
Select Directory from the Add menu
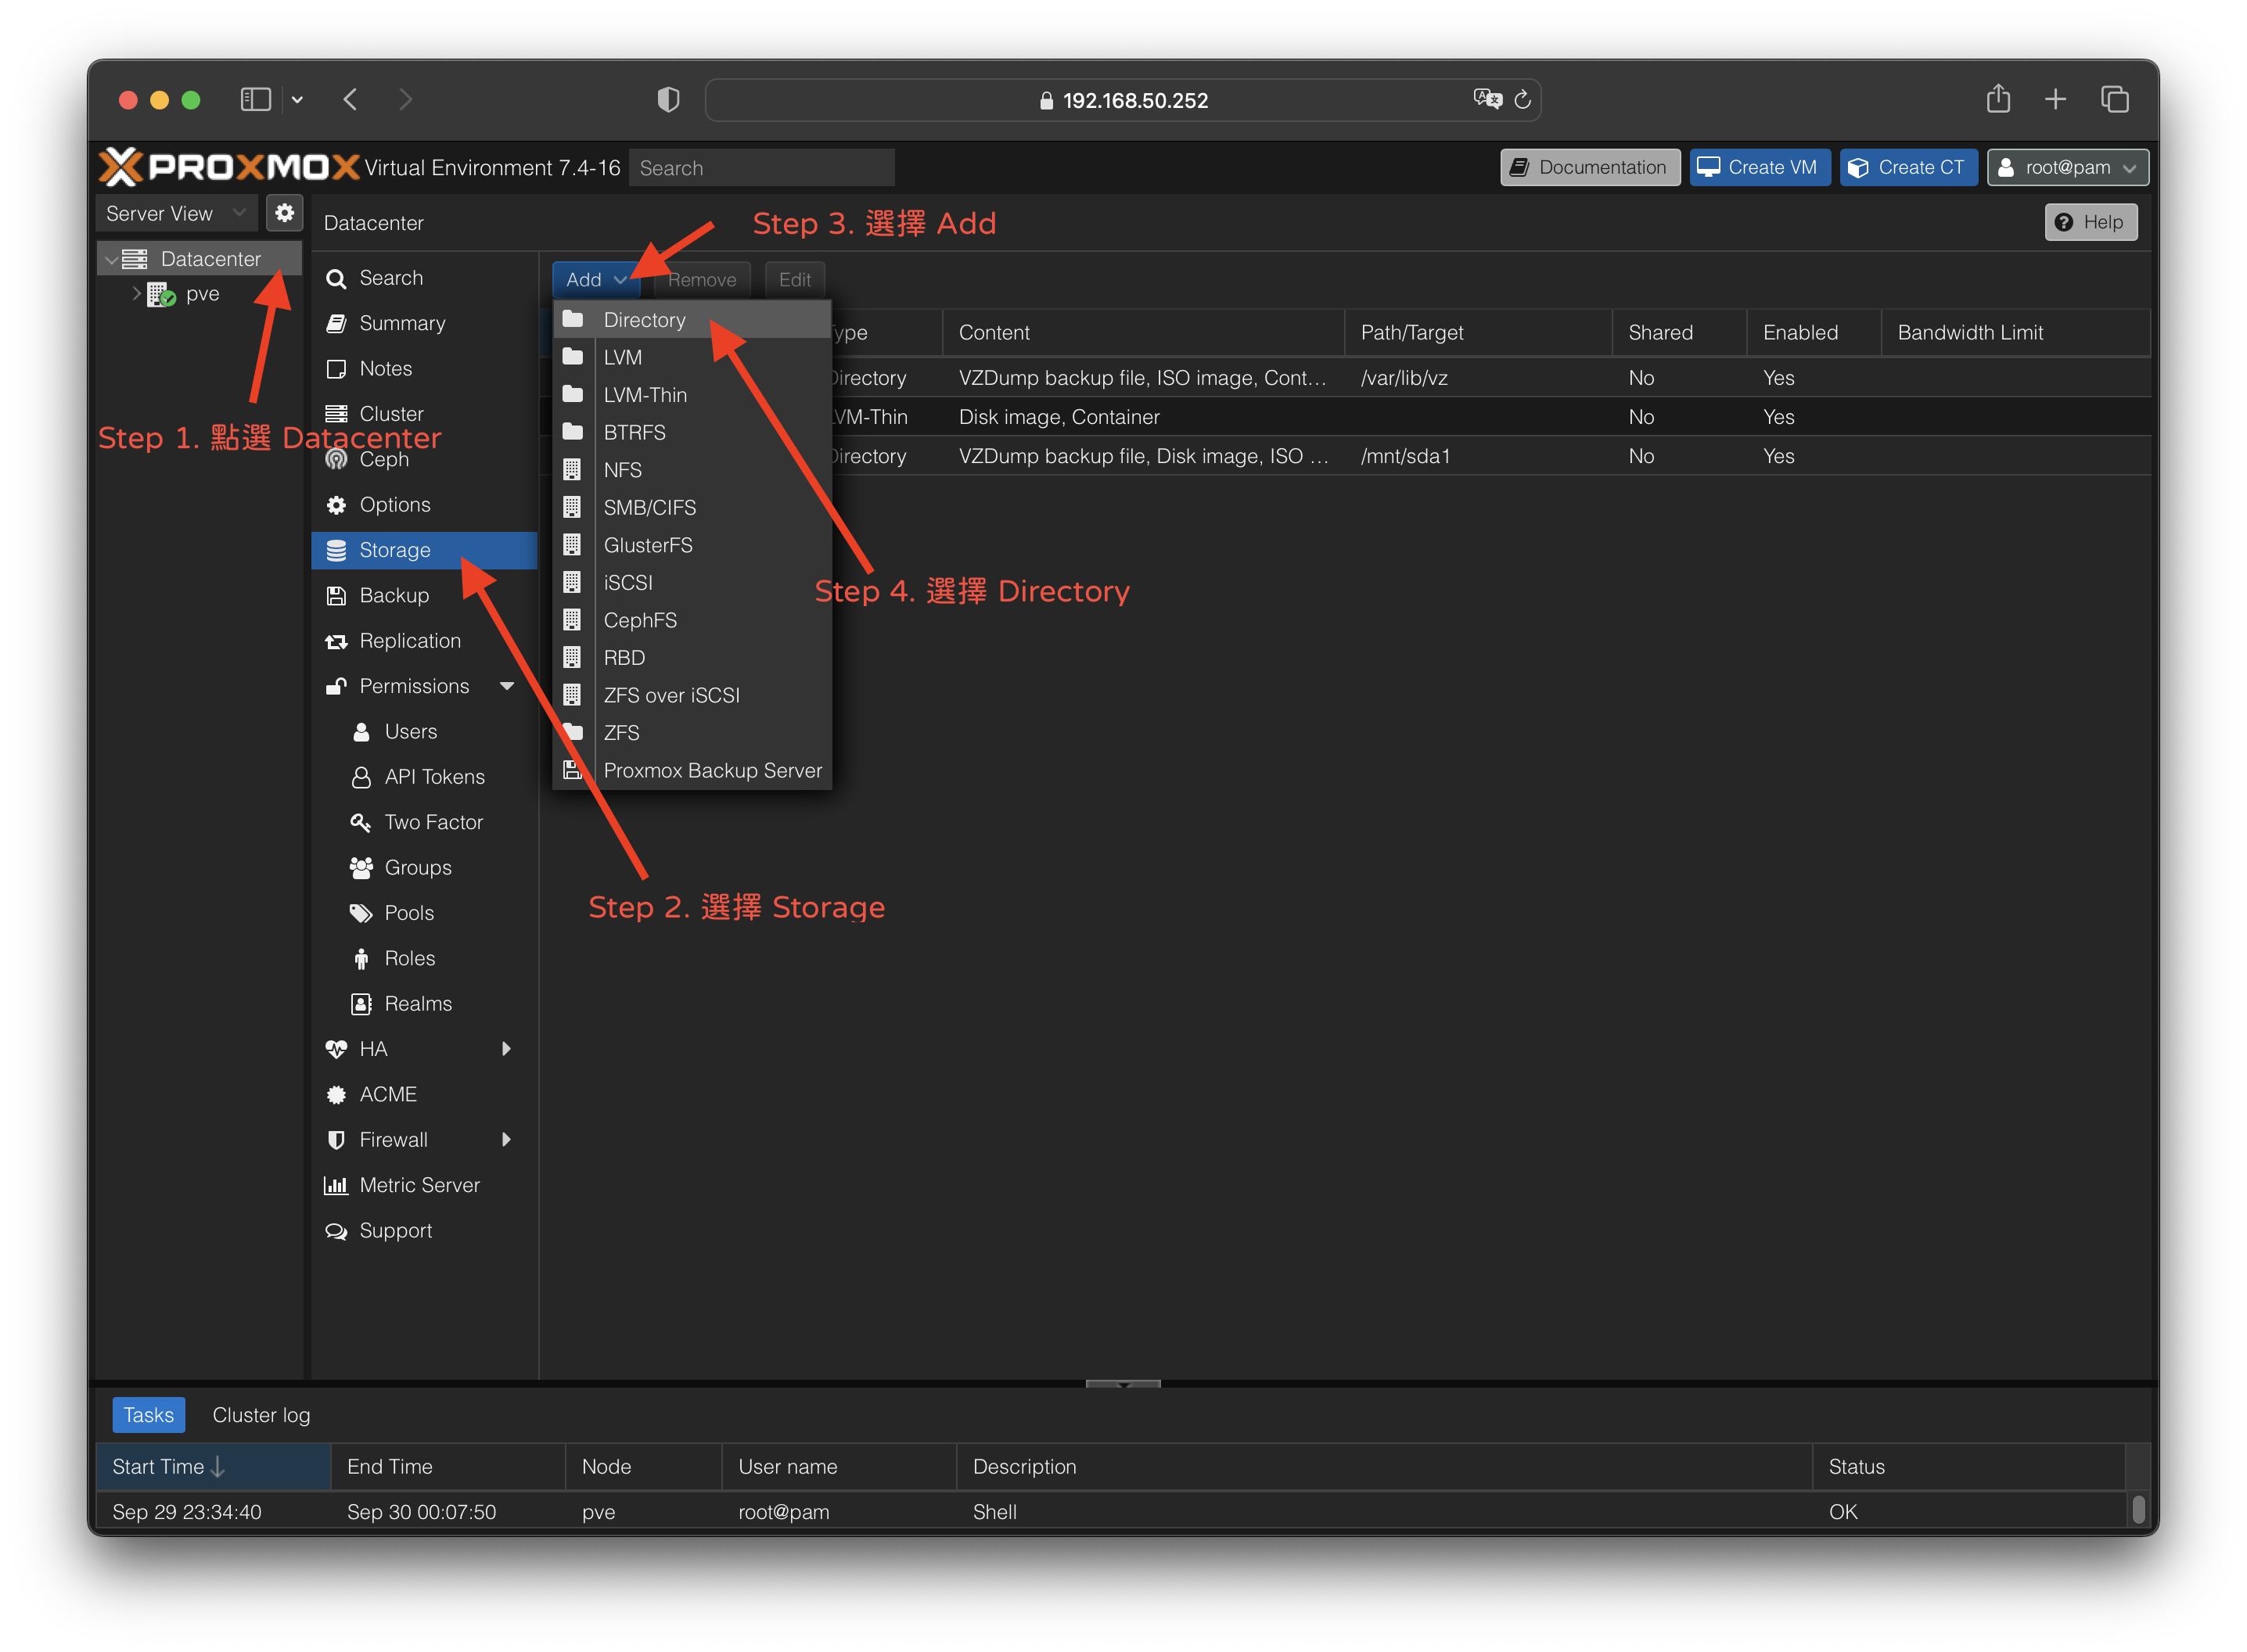[644, 320]
